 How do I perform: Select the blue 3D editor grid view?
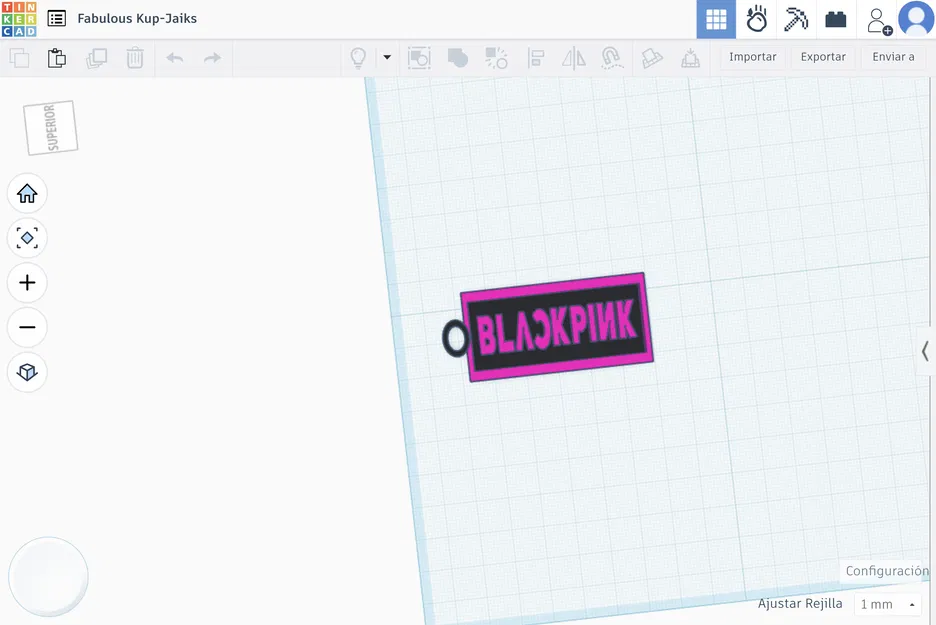tap(716, 19)
